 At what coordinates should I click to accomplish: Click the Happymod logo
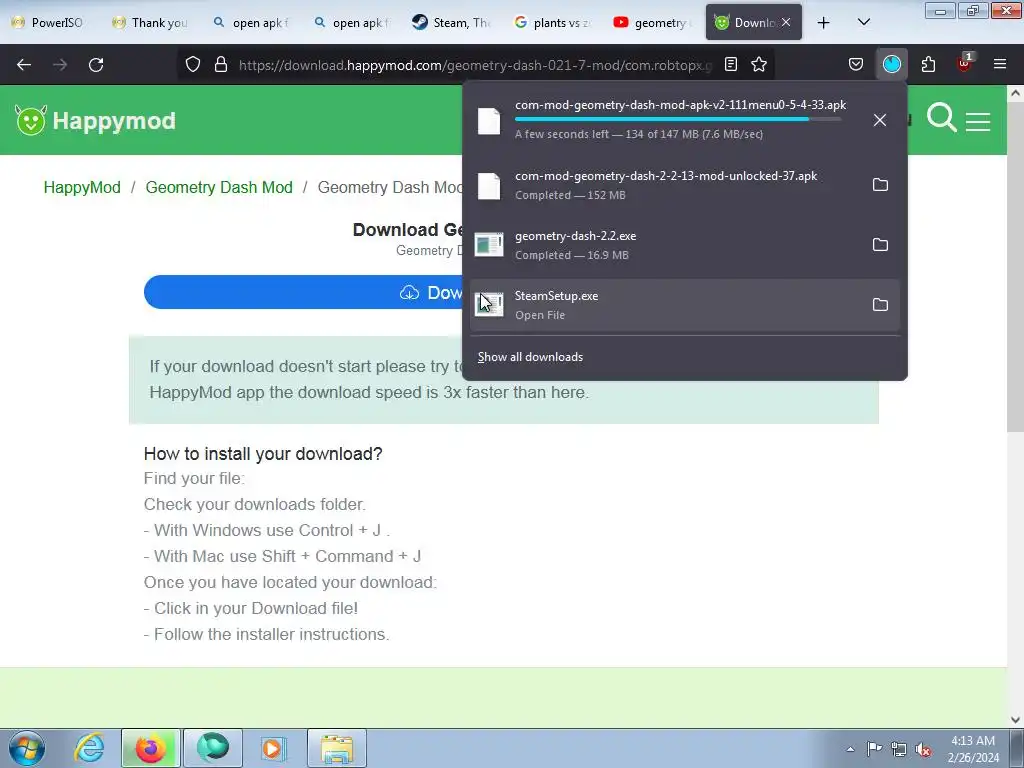[95, 120]
